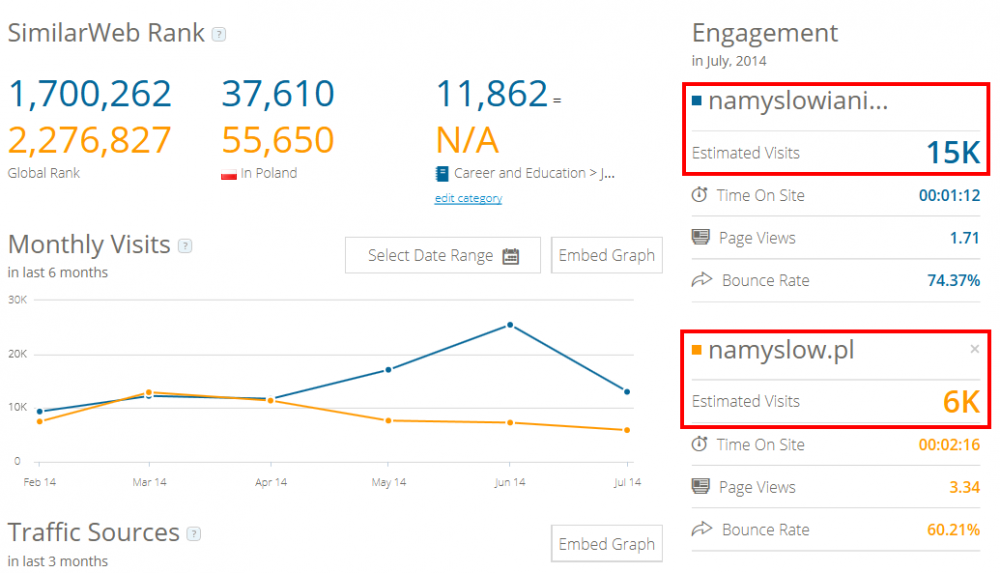Select the Jul 14 orange data point
1000x573 pixels.
point(627,430)
